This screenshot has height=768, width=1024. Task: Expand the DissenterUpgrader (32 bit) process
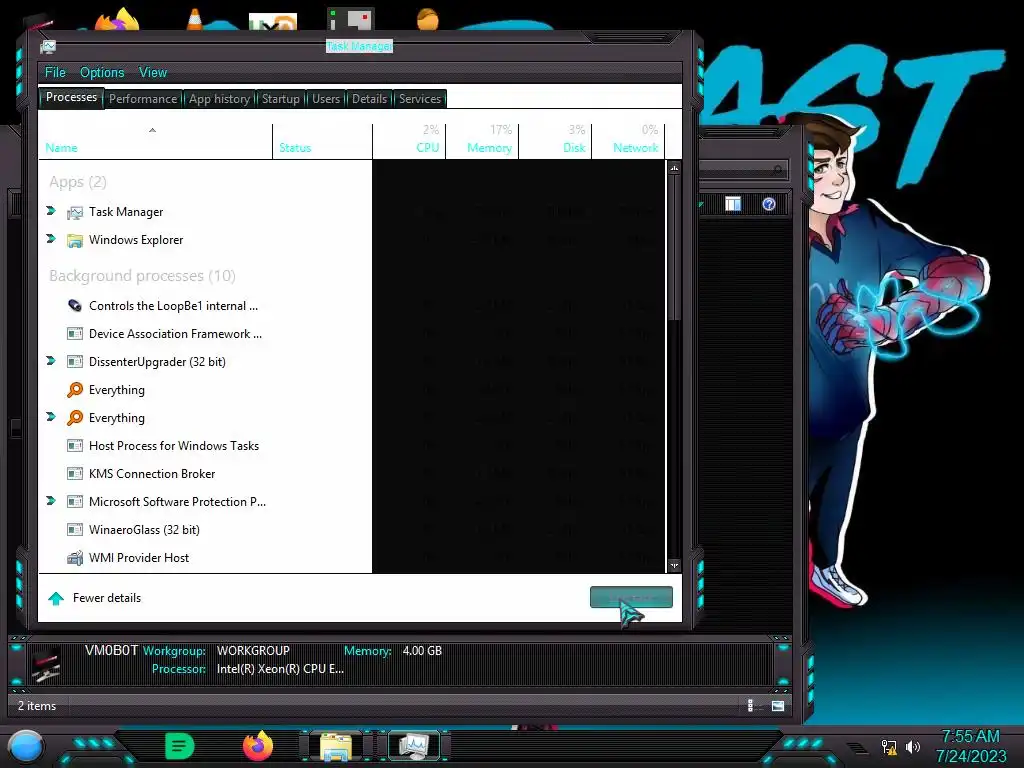click(x=51, y=360)
